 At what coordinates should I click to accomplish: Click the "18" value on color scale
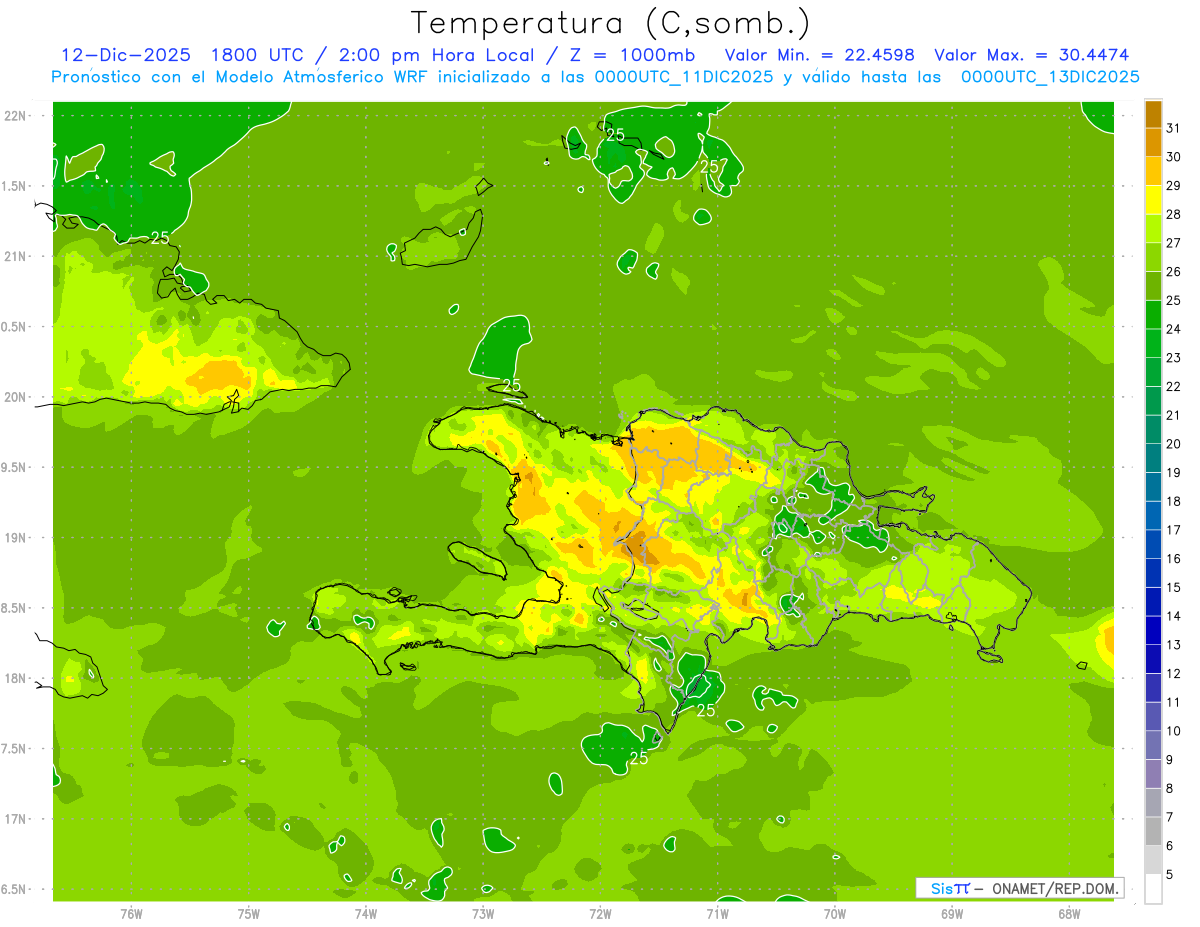coord(1174,501)
